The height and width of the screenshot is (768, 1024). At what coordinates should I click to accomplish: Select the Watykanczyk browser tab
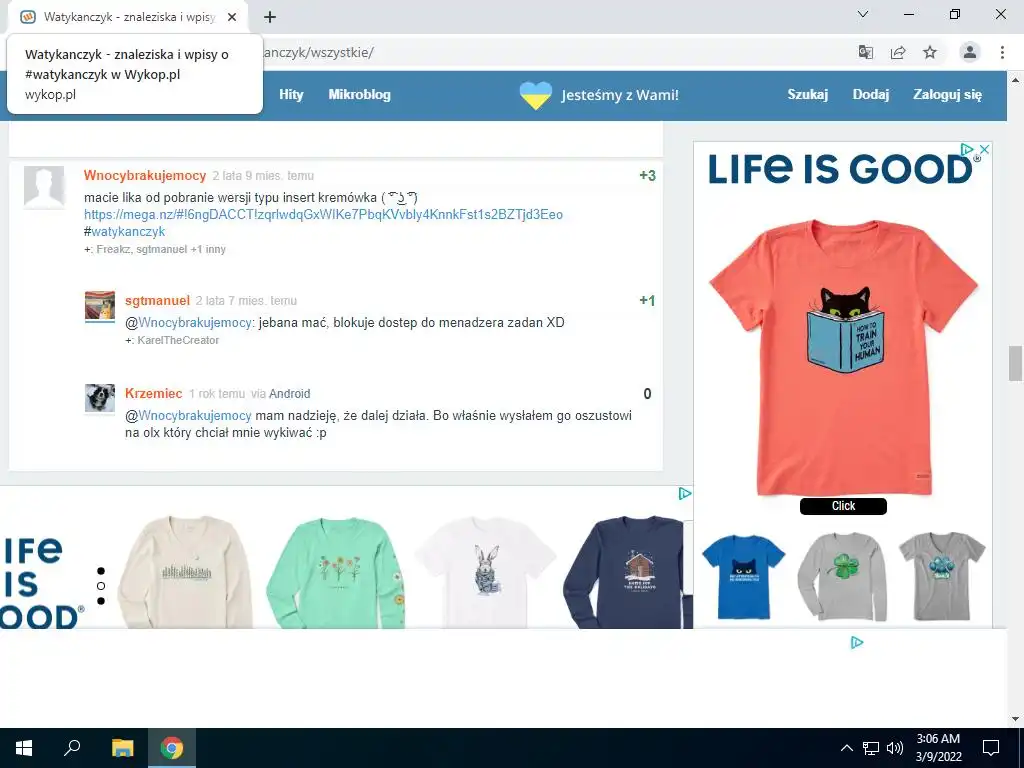click(x=128, y=17)
